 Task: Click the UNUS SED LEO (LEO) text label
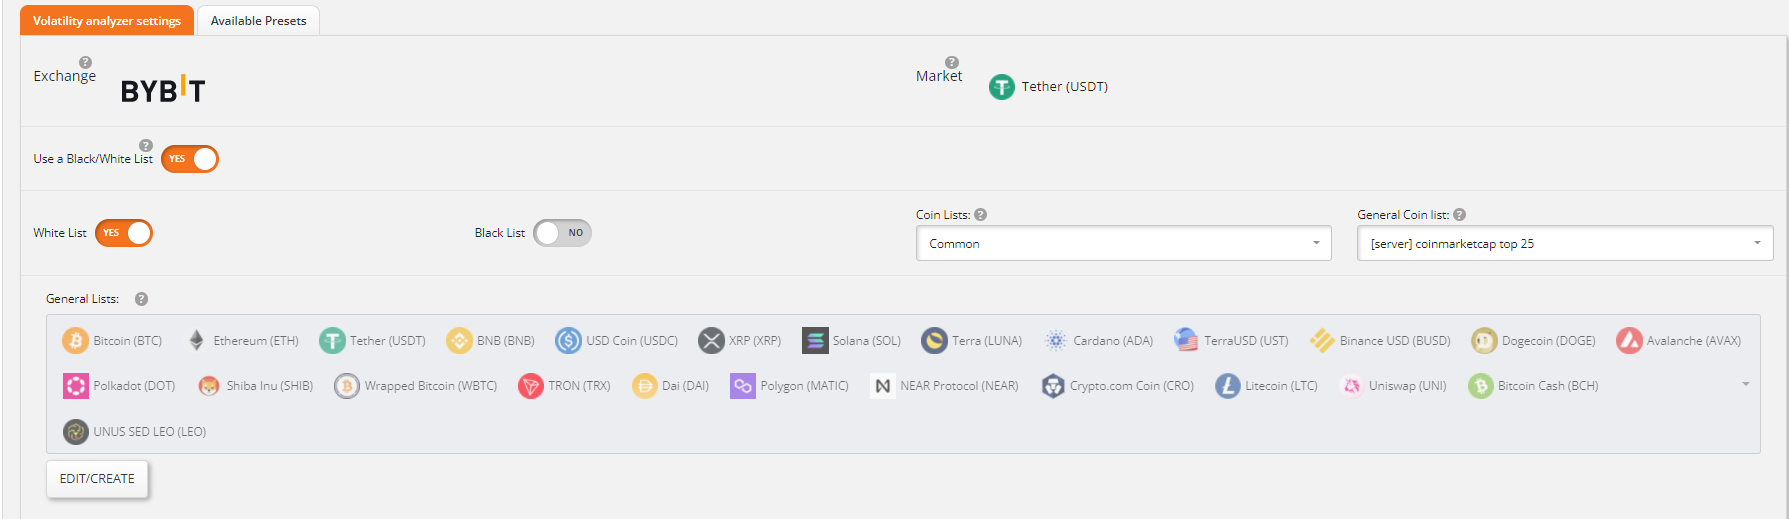pos(150,432)
